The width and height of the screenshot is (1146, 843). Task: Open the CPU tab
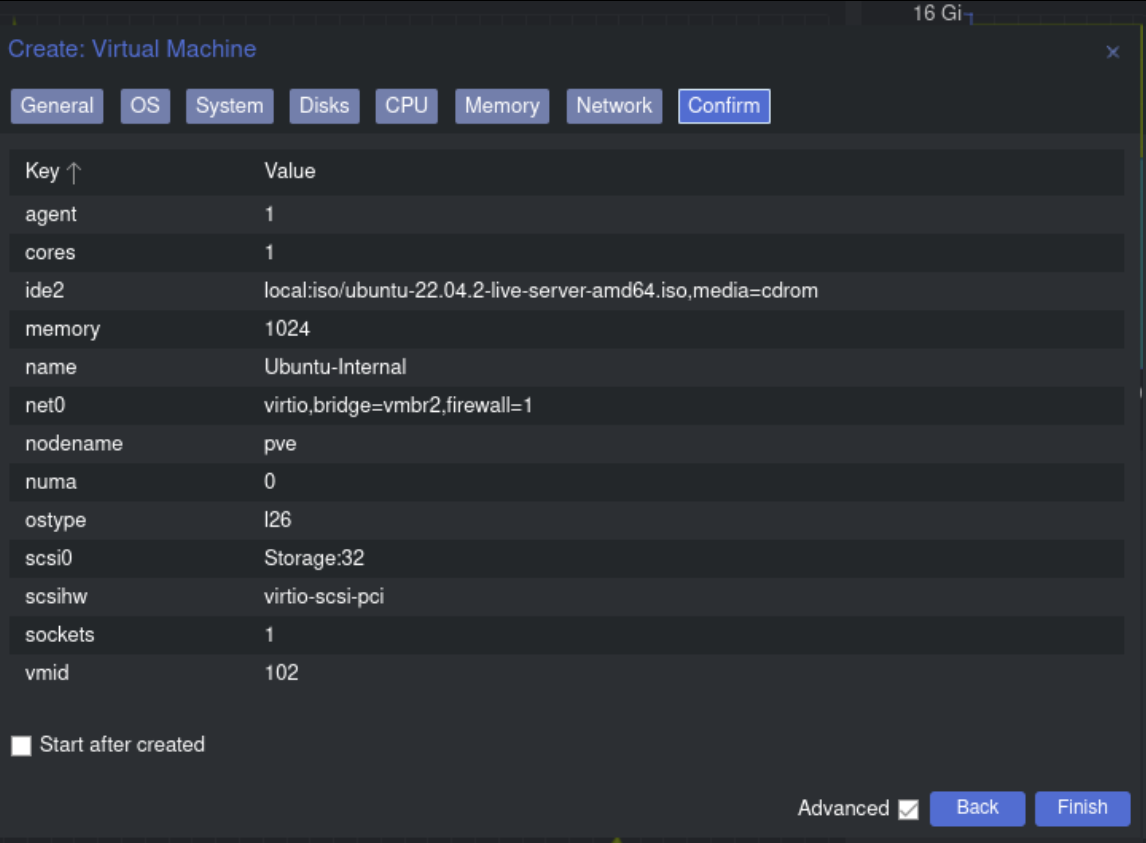(x=406, y=106)
